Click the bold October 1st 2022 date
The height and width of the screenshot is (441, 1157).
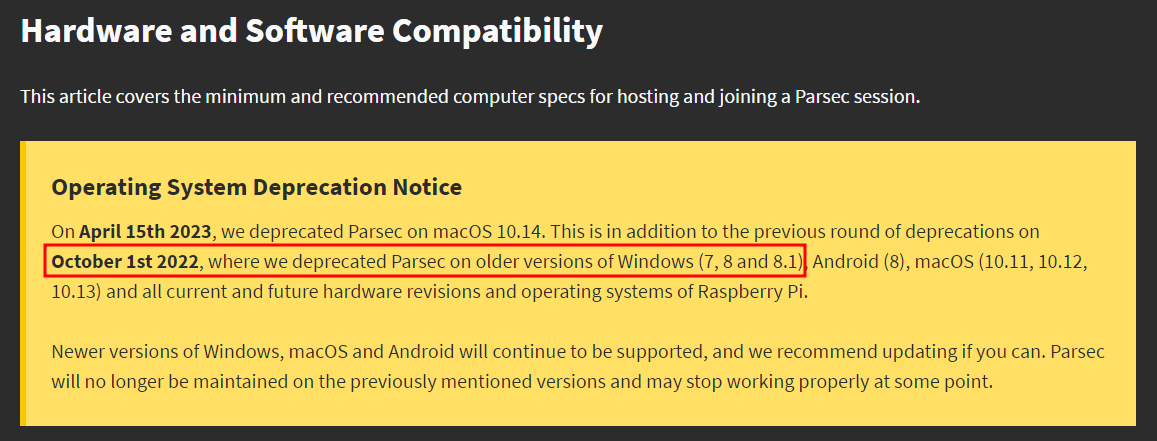pyautogui.click(x=125, y=262)
